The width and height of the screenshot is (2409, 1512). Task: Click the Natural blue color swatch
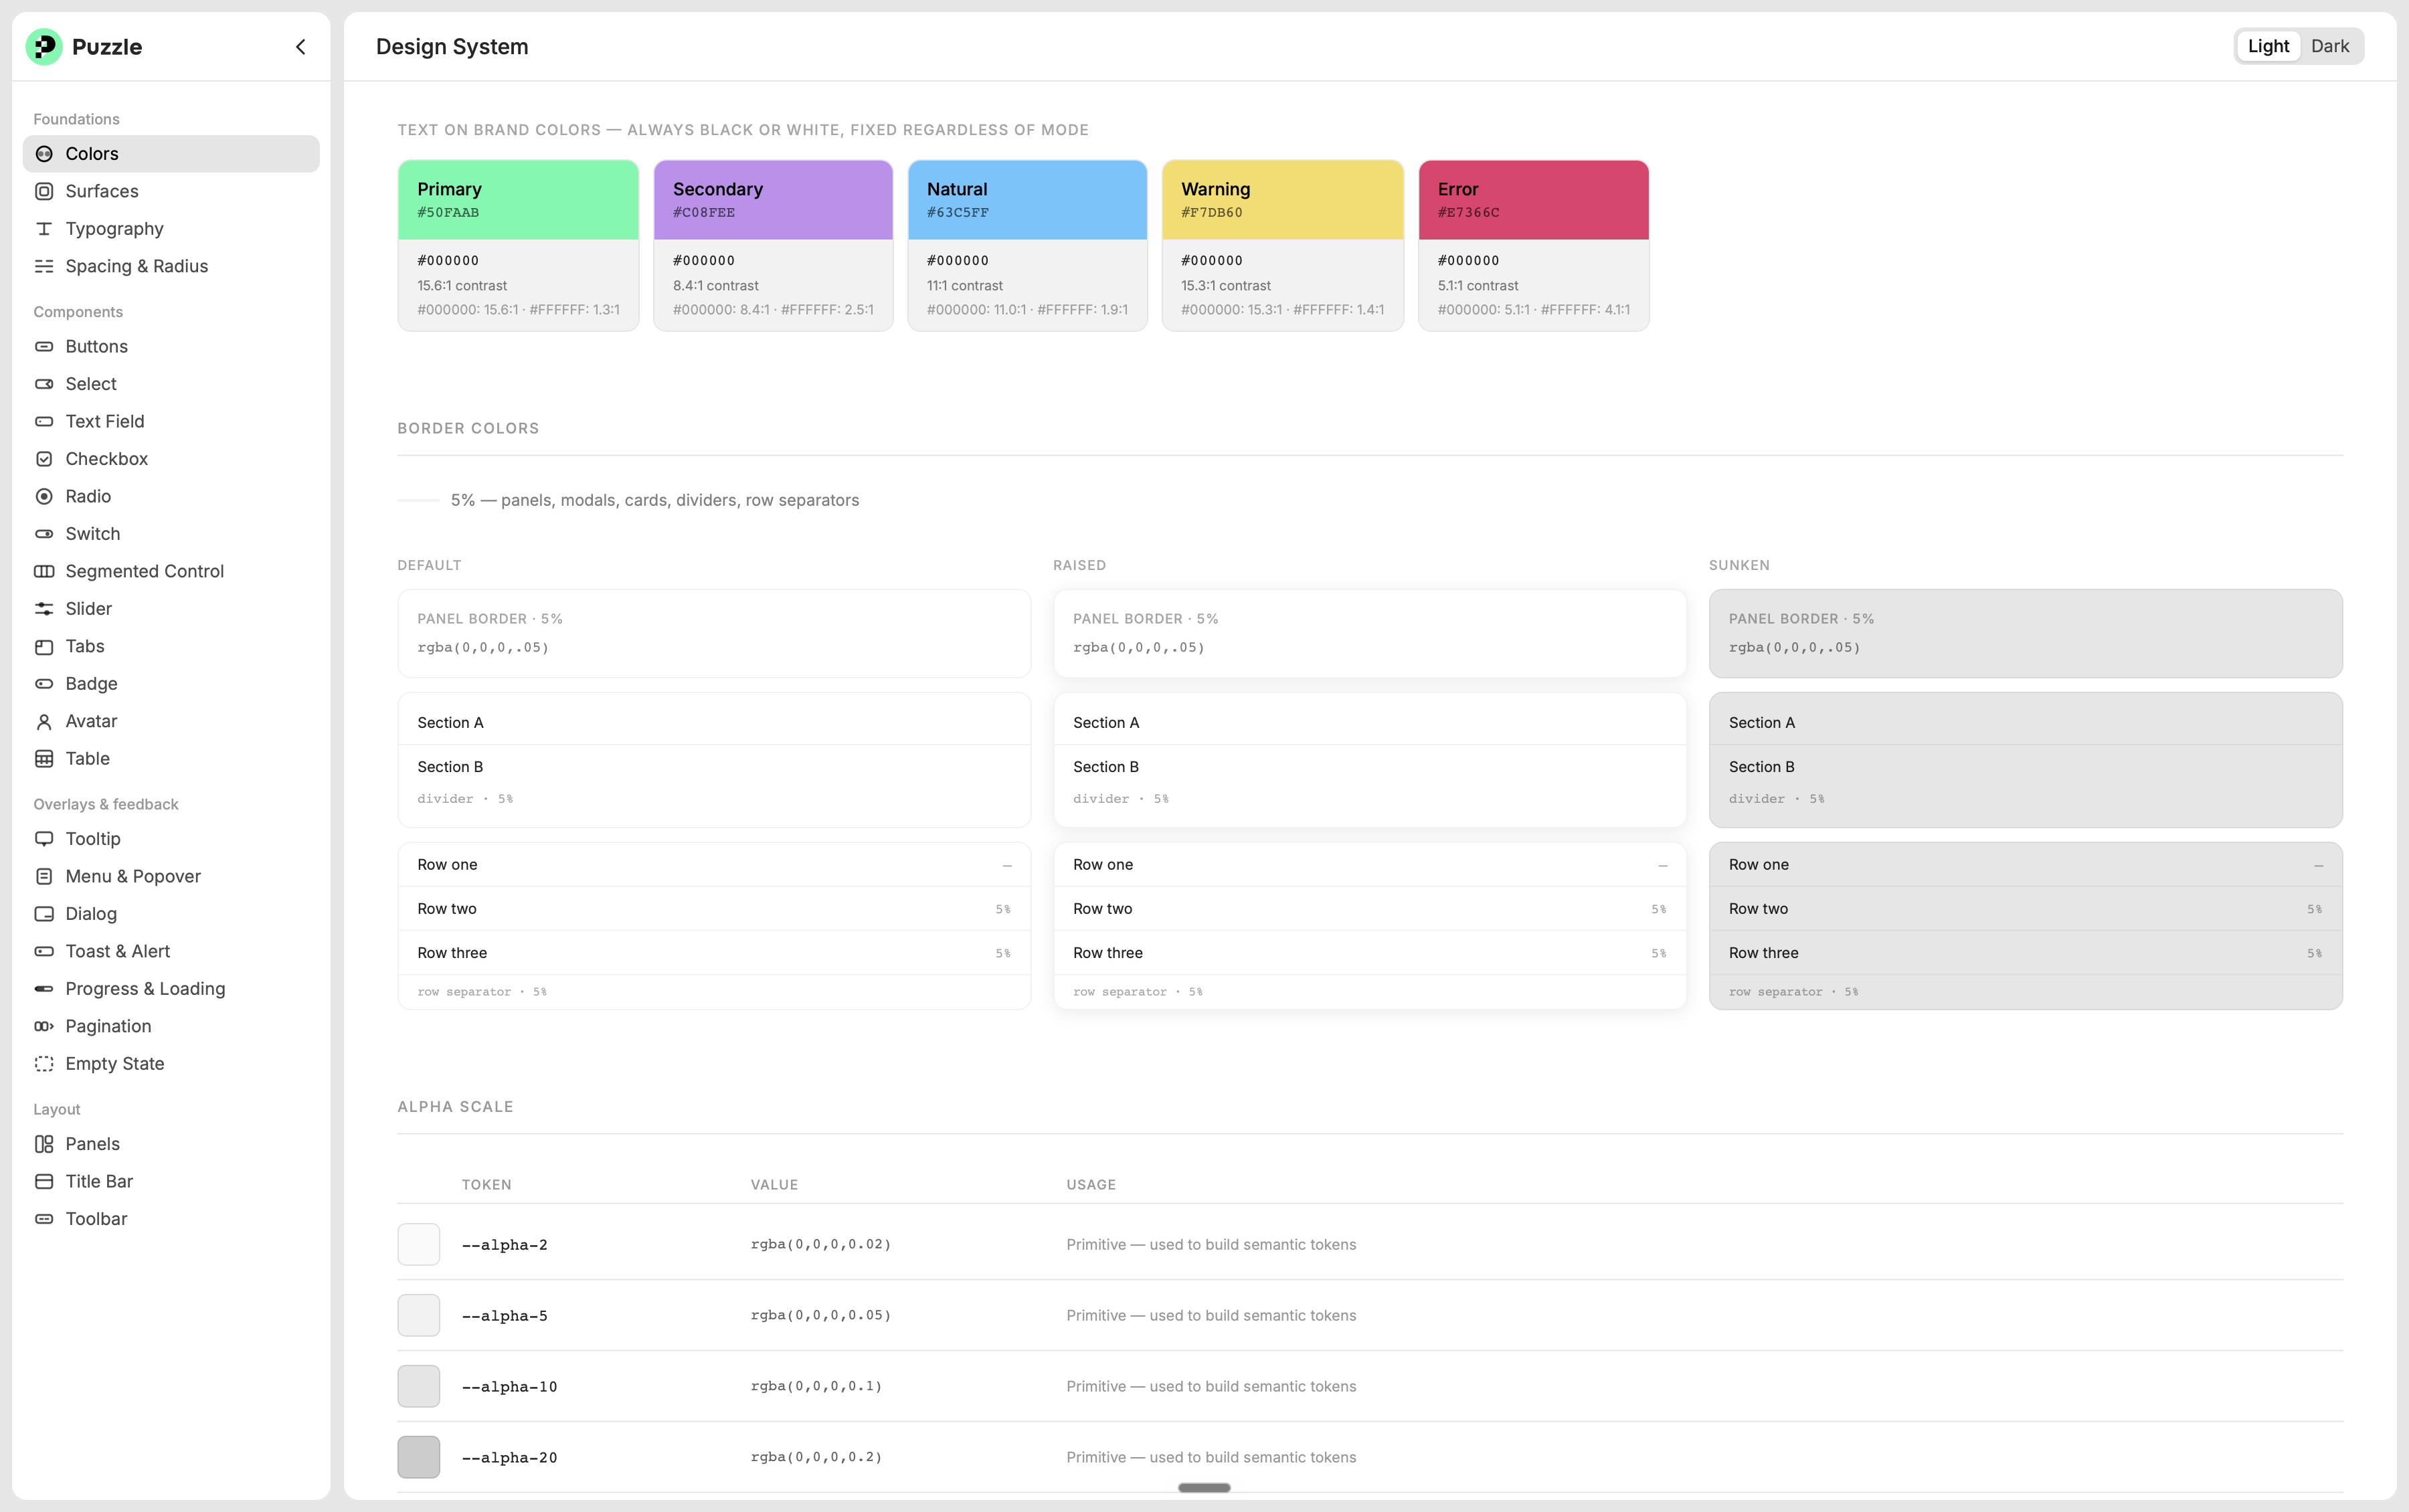click(1027, 200)
